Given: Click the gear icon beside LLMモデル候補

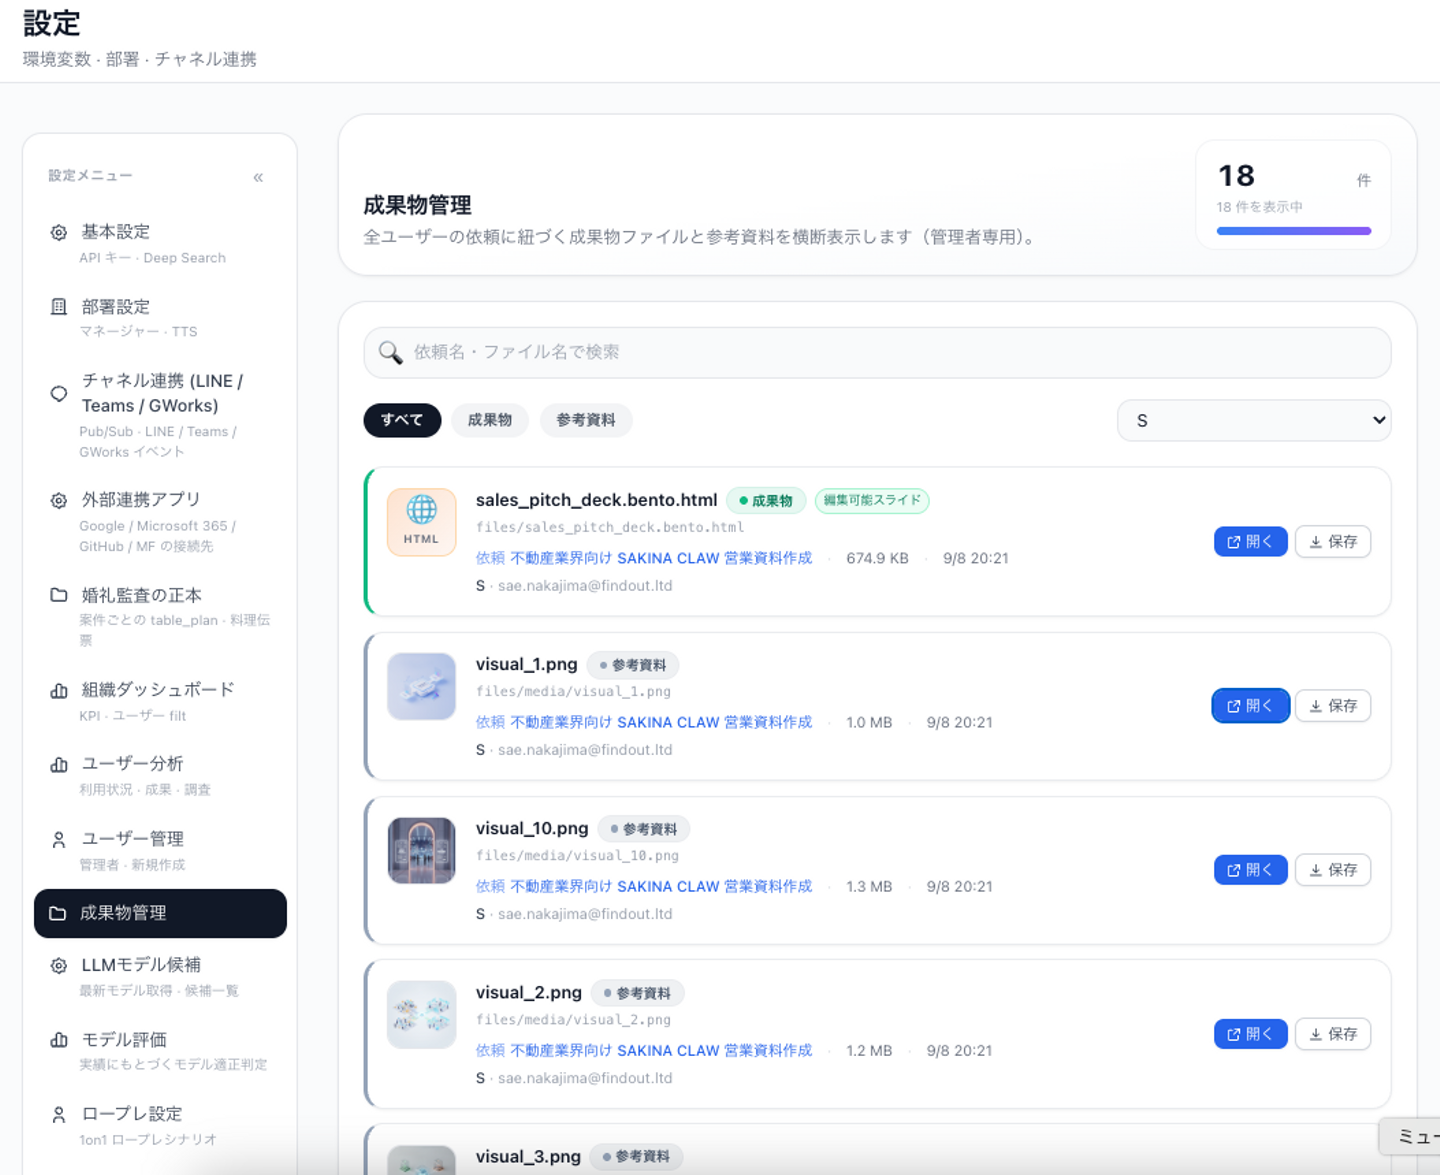Looking at the screenshot, I should (59, 965).
